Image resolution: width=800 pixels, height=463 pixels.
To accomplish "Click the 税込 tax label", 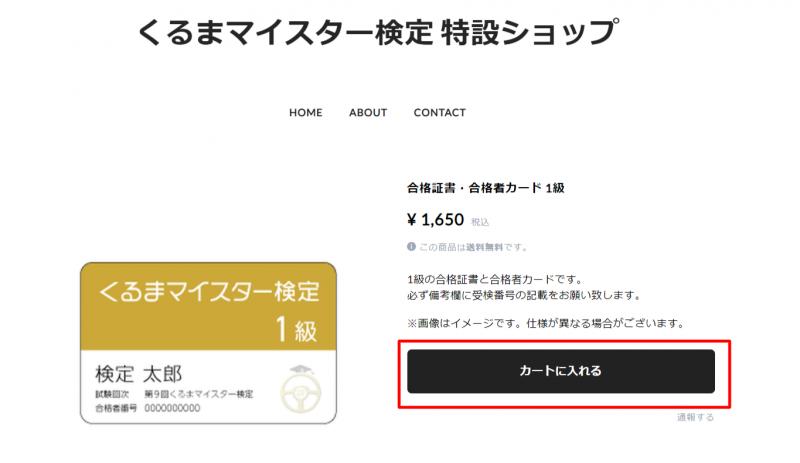I will point(480,222).
